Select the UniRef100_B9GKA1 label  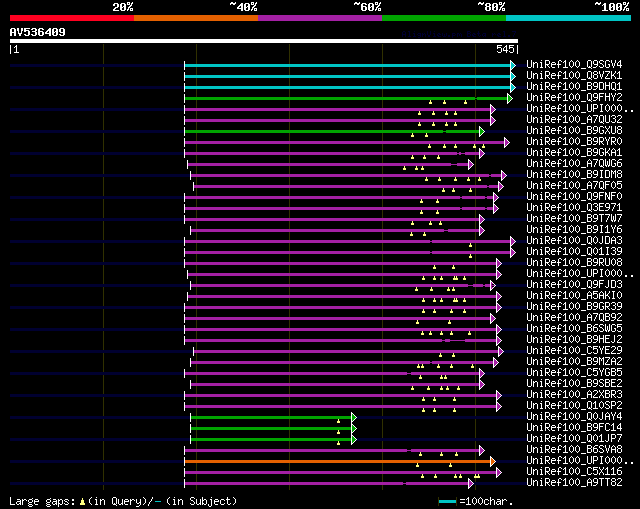pyautogui.click(x=574, y=153)
